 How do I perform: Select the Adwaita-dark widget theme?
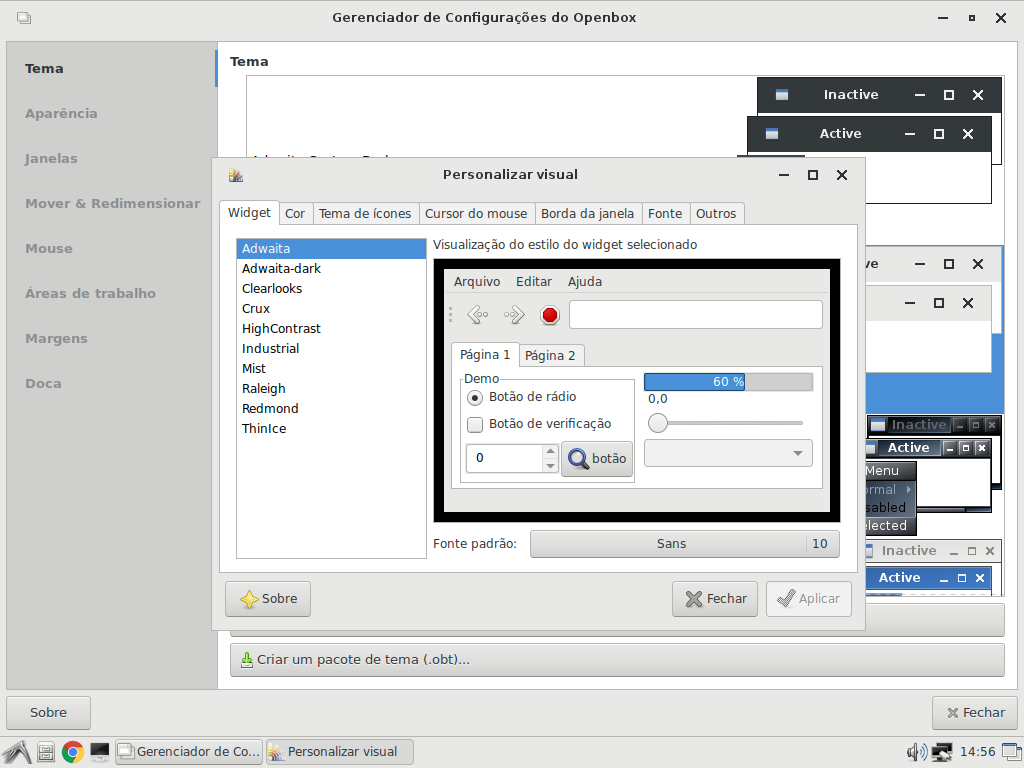331,268
